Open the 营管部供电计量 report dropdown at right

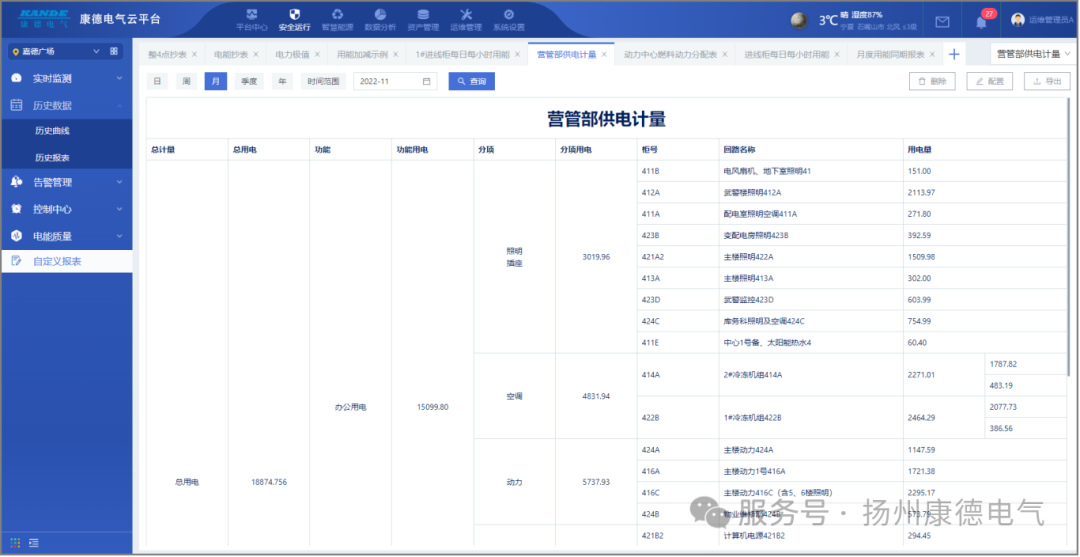pos(1033,54)
